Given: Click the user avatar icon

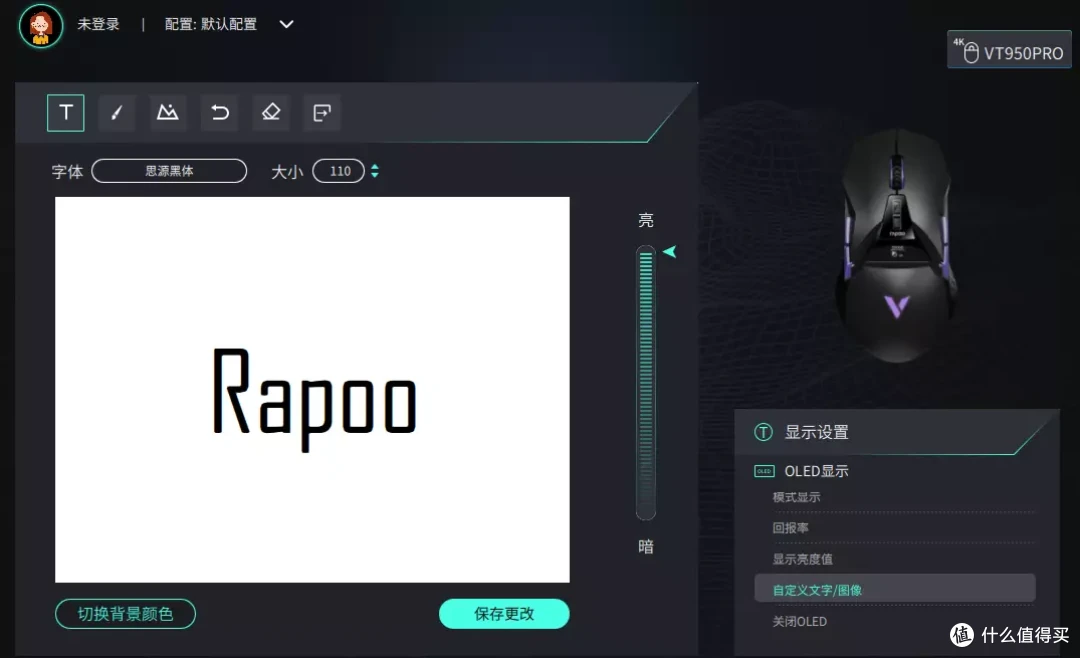Looking at the screenshot, I should point(41,26).
